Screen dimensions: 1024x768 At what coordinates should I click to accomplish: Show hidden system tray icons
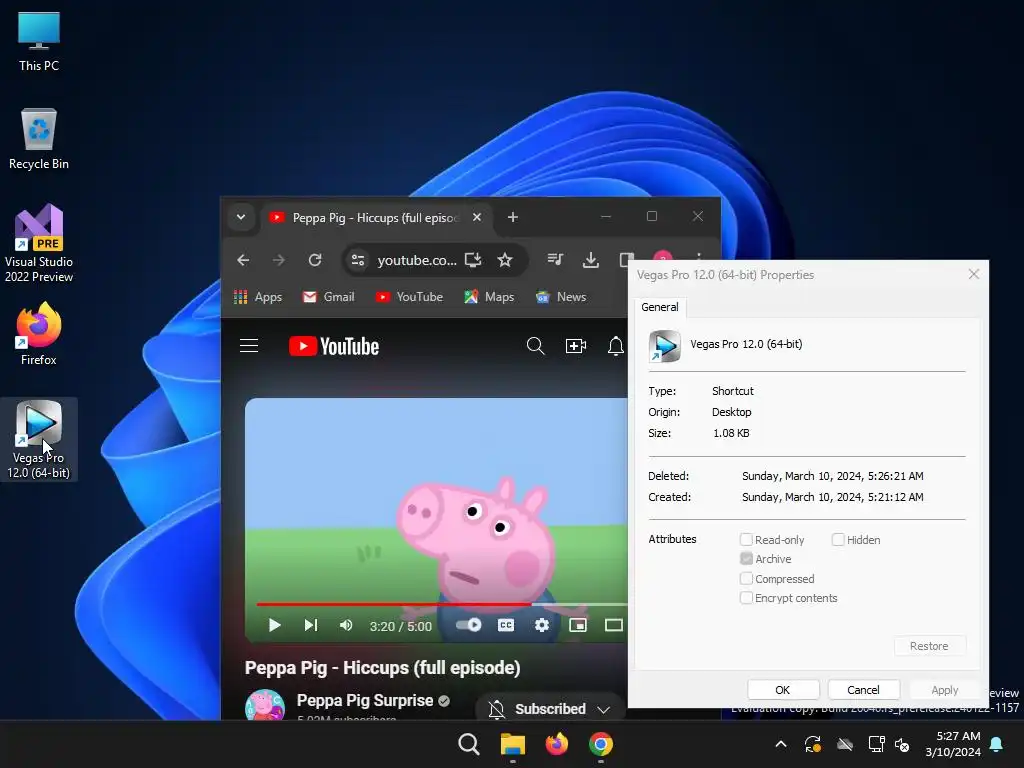pos(780,744)
